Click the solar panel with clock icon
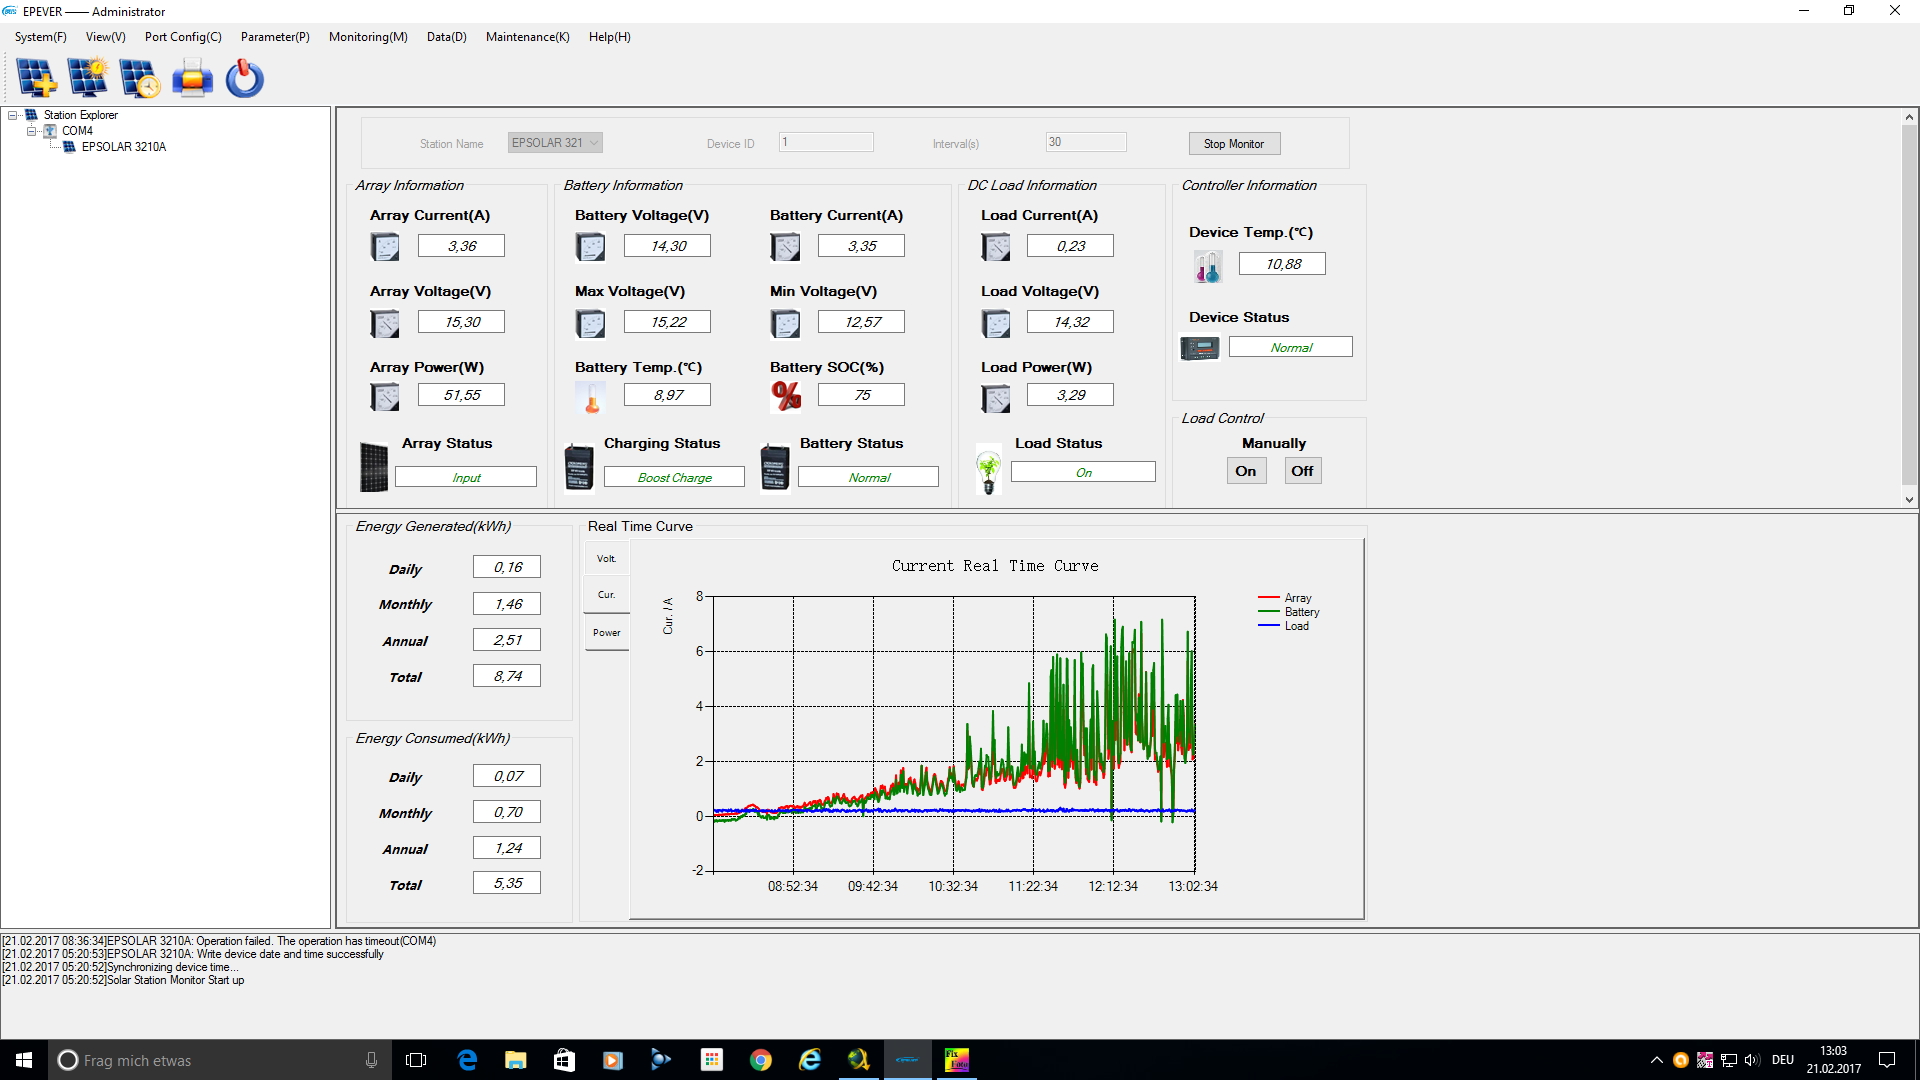The width and height of the screenshot is (1920, 1080). tap(139, 78)
